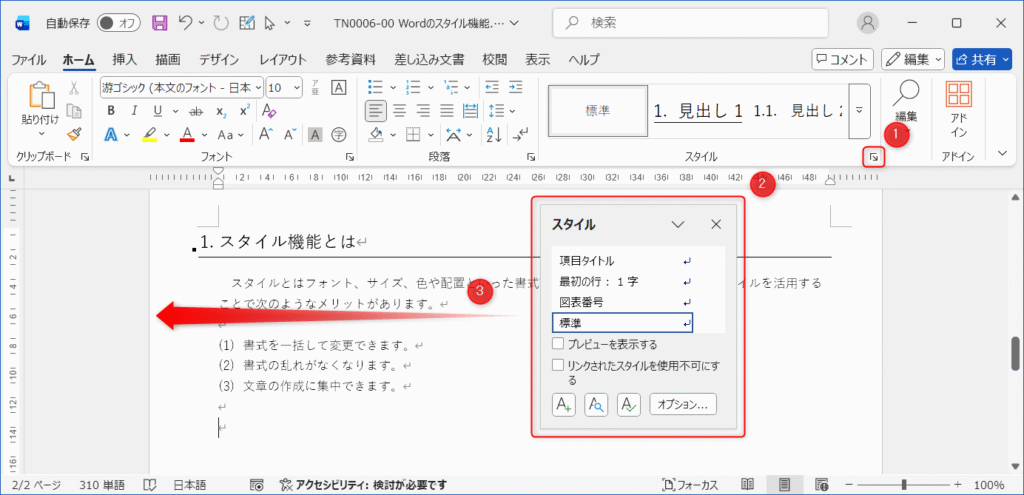Click the New Style button in Styles pane
Screen dimensions: 1024x495
click(564, 404)
